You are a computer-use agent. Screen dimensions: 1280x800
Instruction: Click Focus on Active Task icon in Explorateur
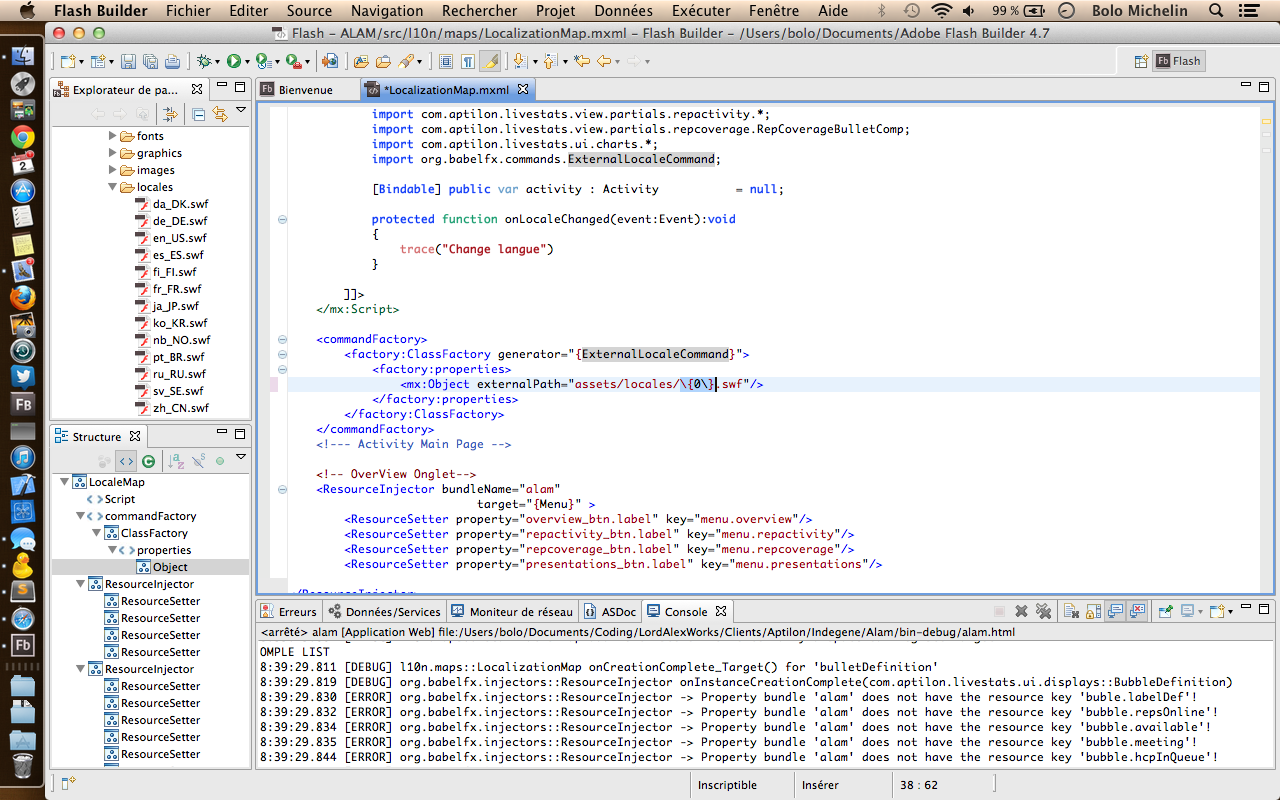click(x=170, y=114)
